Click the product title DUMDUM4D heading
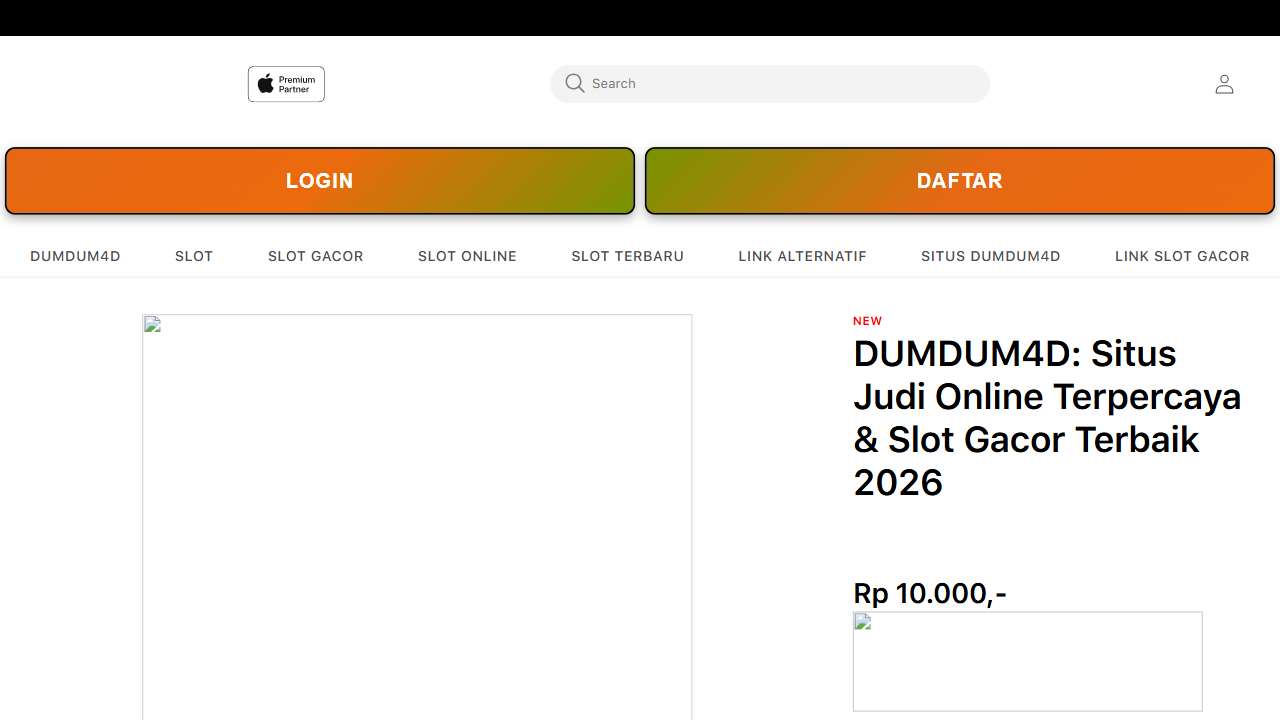 tap(1047, 418)
